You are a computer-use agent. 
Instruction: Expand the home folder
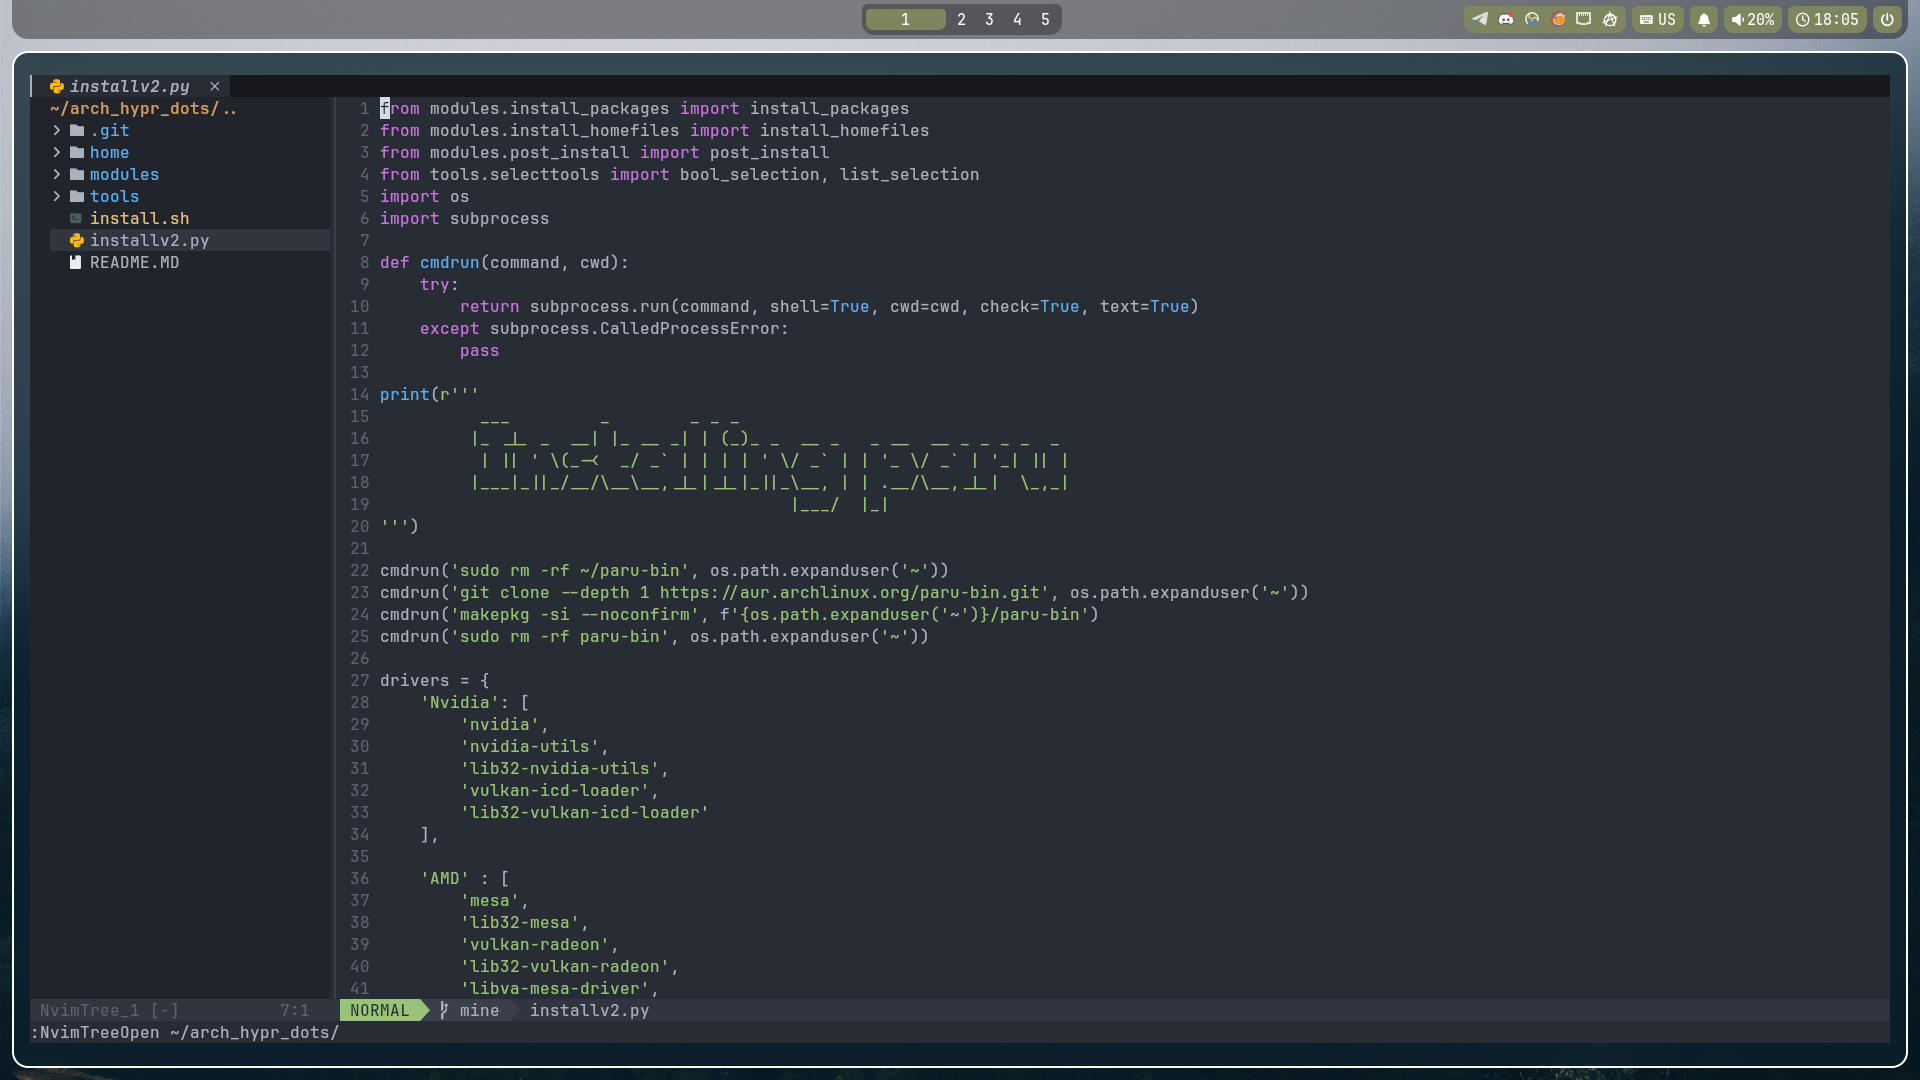(57, 153)
